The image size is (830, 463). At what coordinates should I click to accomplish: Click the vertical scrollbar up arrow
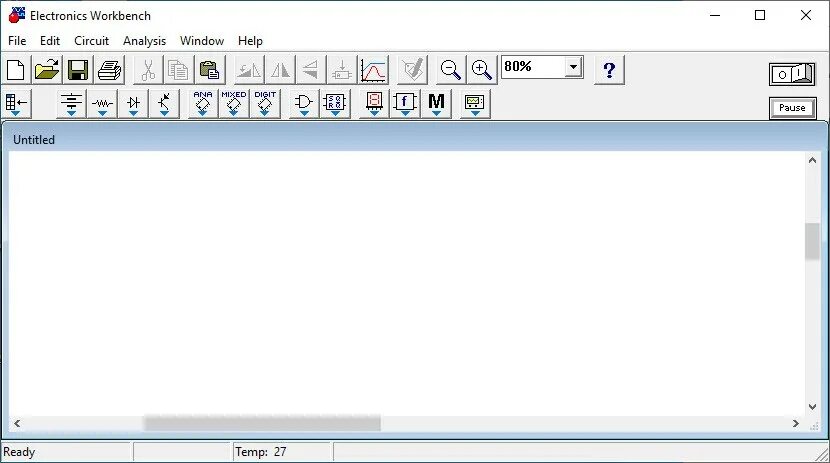click(x=813, y=160)
